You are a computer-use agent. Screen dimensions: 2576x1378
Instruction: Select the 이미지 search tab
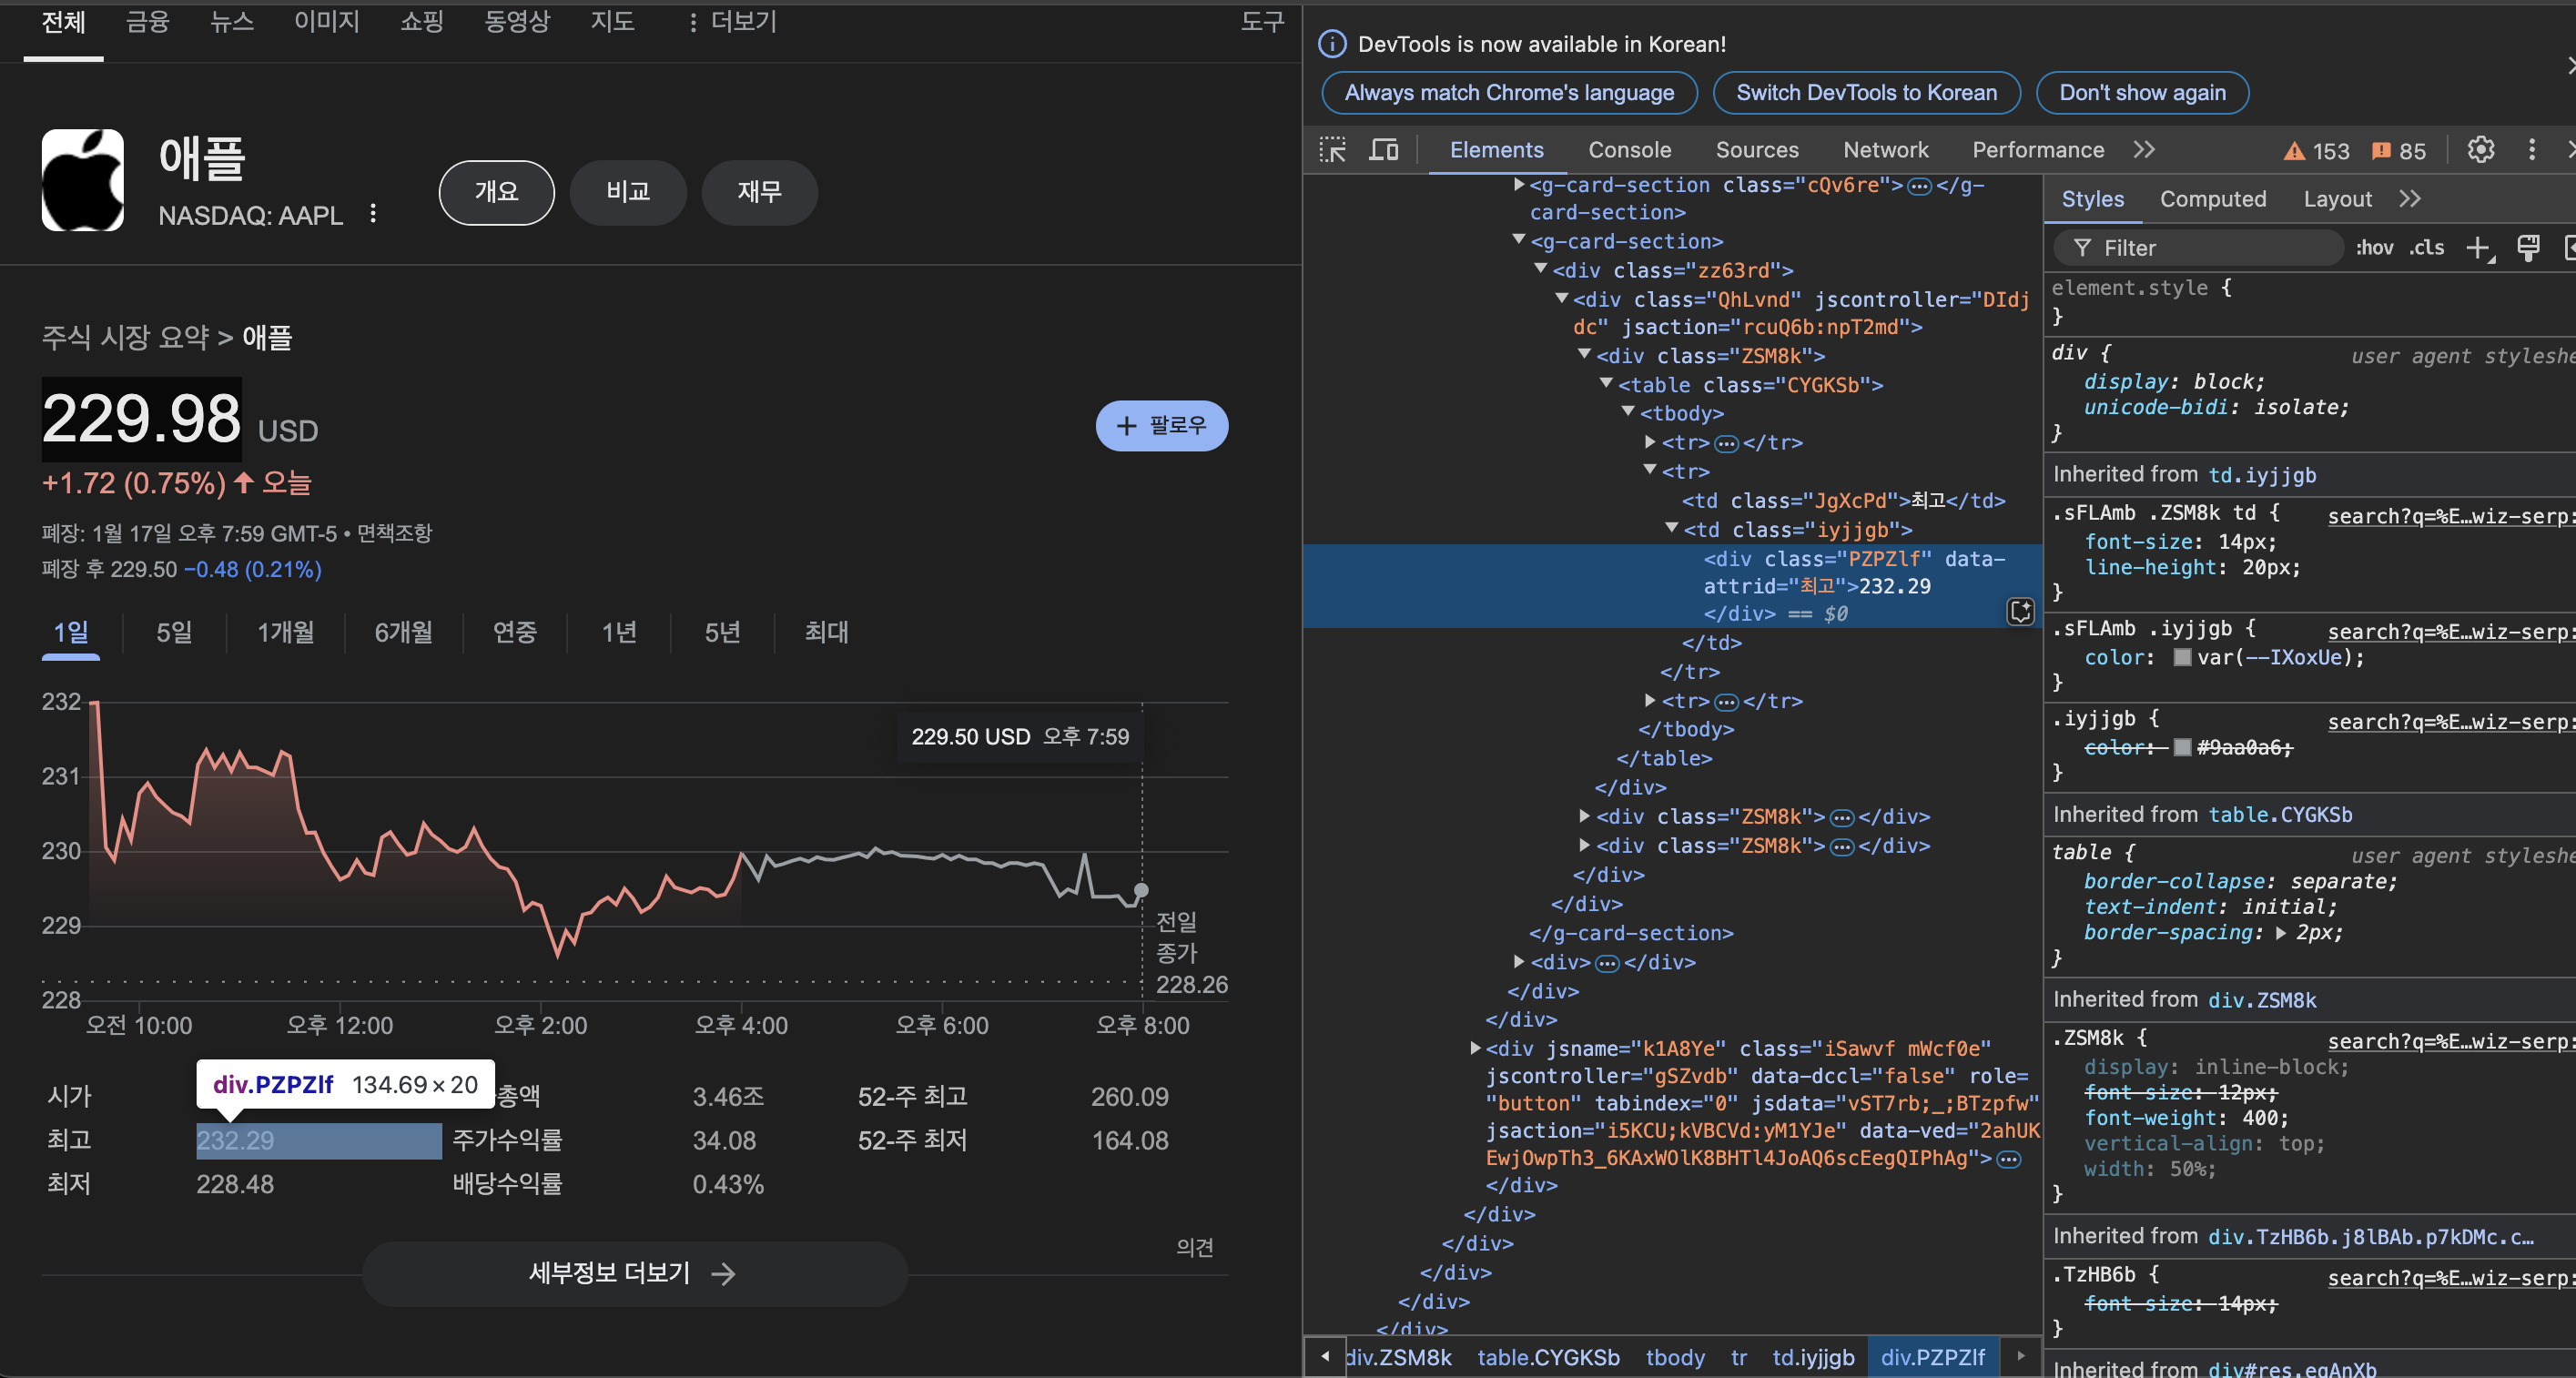[327, 22]
